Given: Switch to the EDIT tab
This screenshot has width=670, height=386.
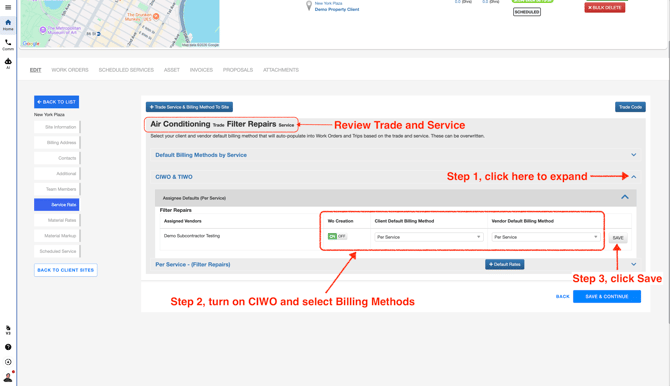Looking at the screenshot, I should (35, 70).
